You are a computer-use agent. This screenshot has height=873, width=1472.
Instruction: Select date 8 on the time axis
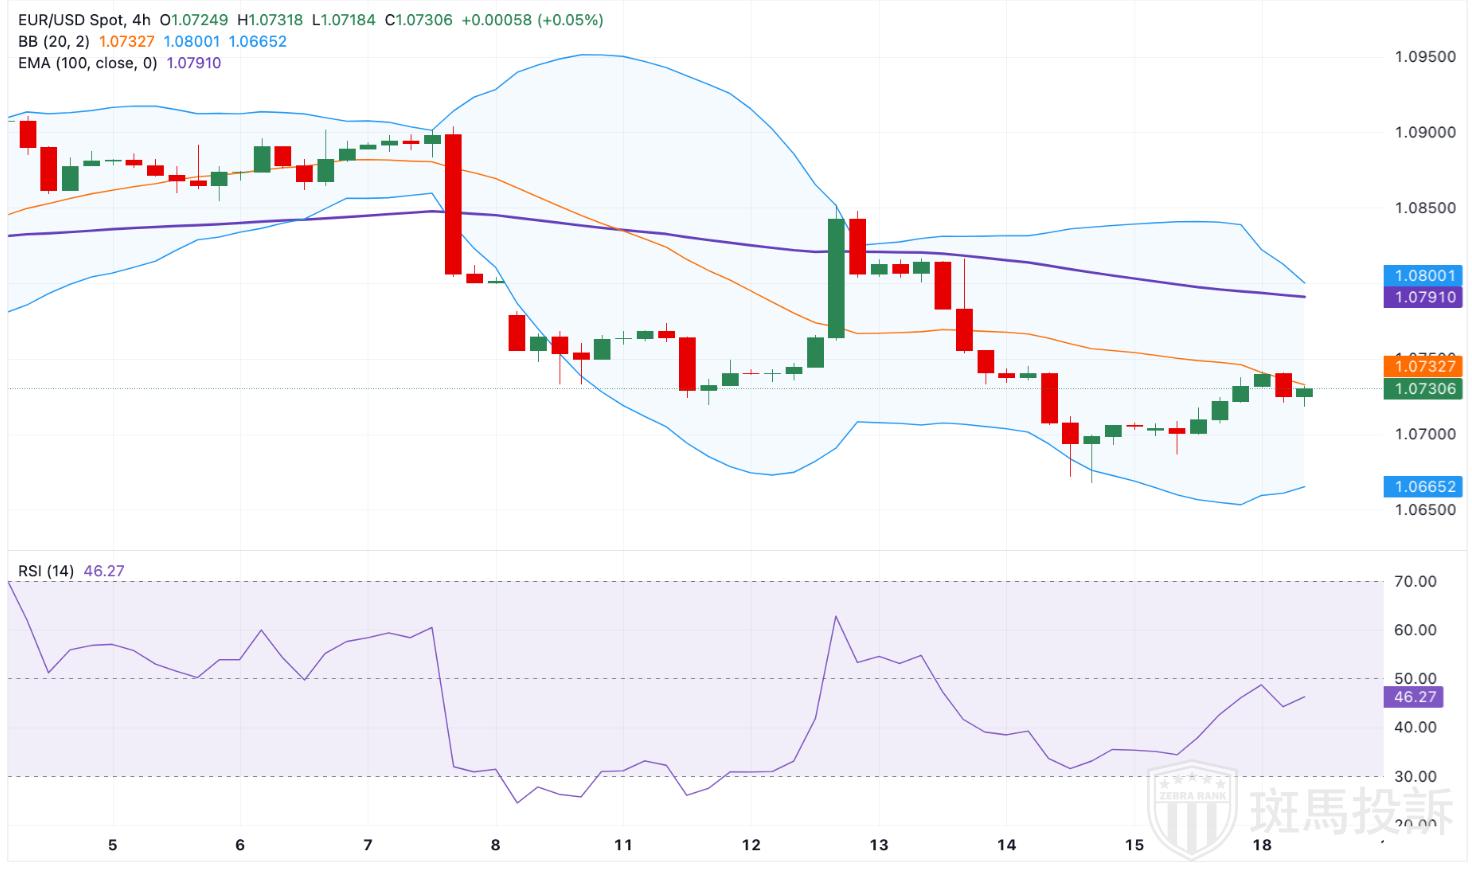pos(496,845)
